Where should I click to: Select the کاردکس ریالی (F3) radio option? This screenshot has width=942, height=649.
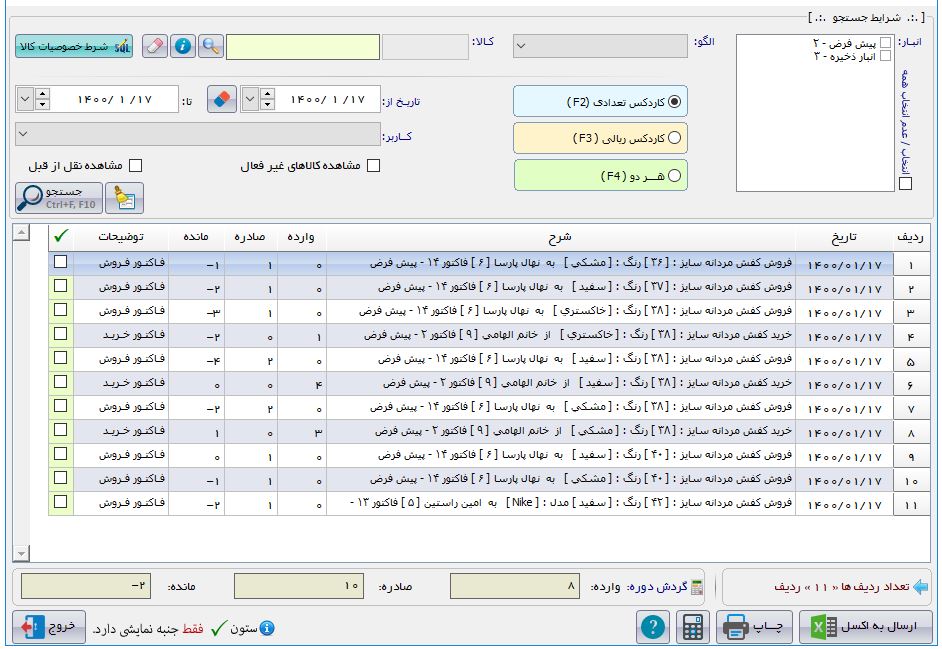tap(675, 137)
